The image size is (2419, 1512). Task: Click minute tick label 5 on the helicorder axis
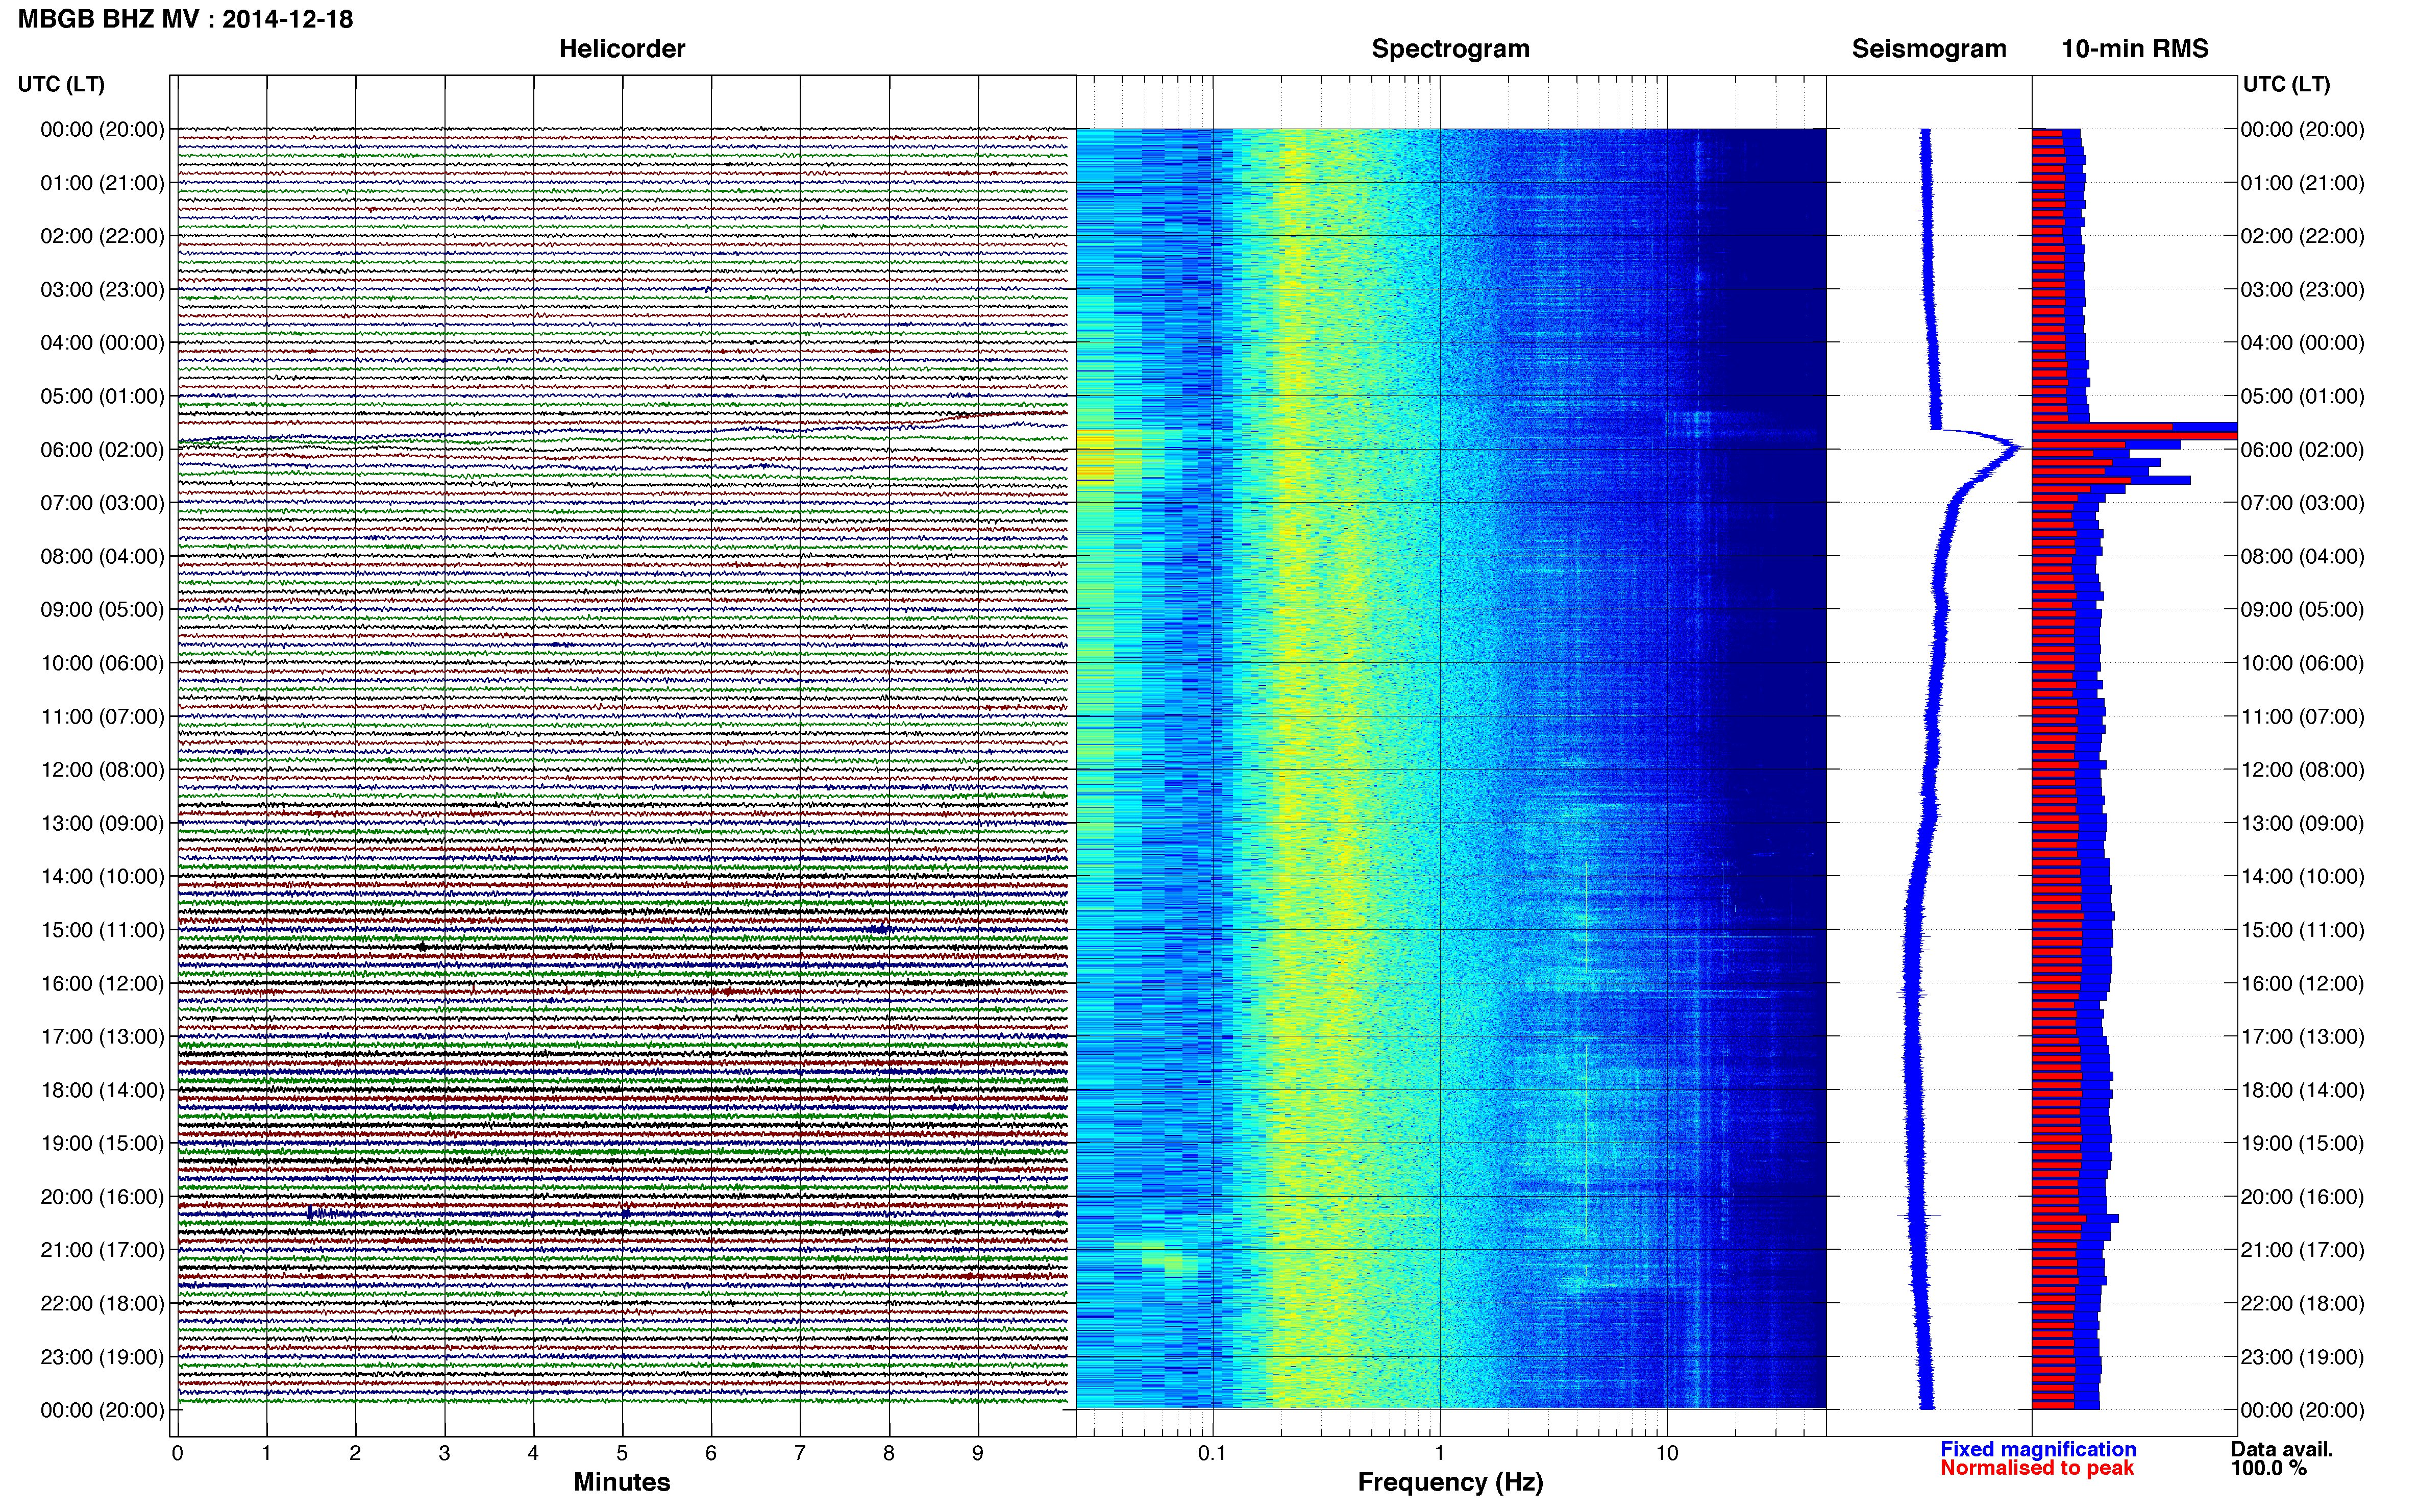[x=622, y=1453]
